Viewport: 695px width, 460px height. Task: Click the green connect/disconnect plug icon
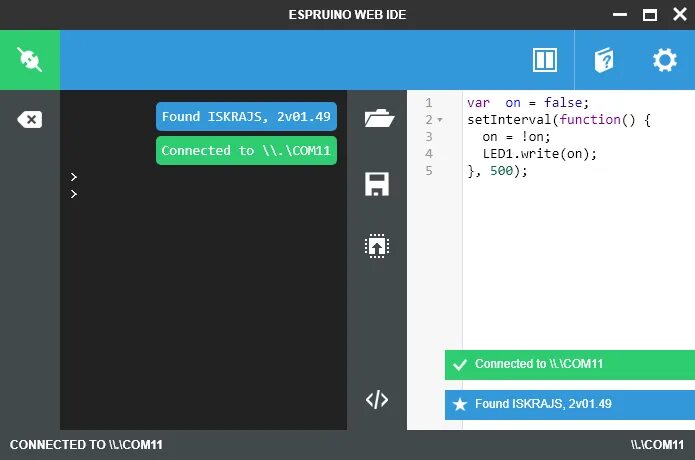(x=30, y=60)
